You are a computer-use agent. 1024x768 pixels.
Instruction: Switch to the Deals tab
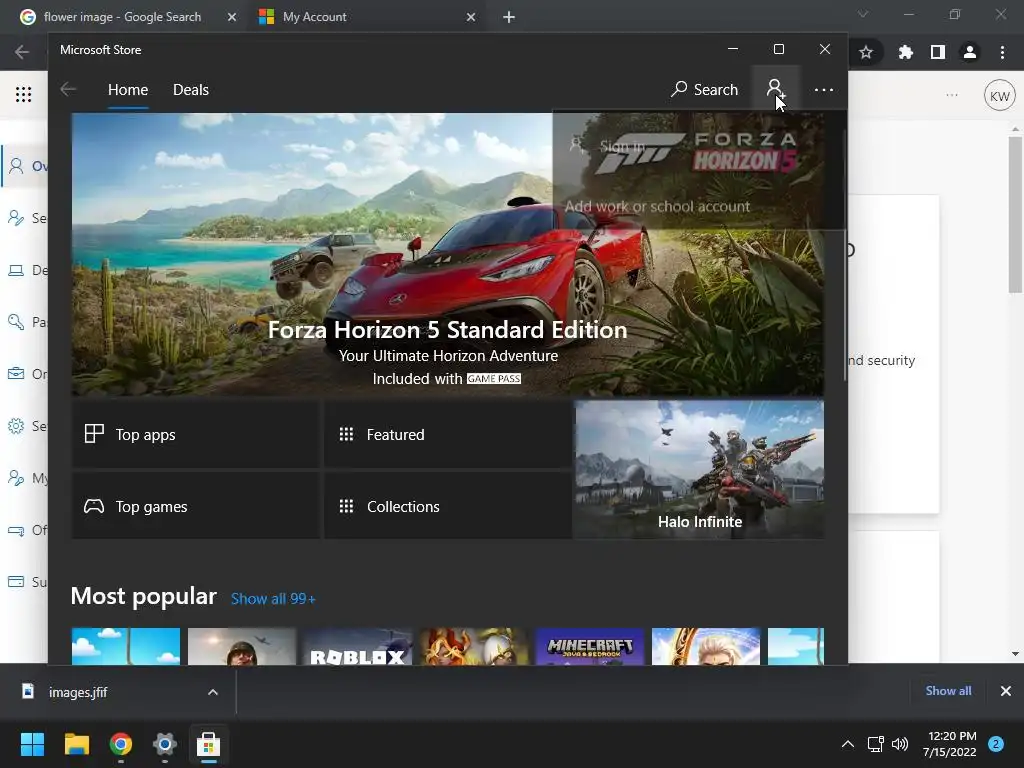click(x=191, y=89)
